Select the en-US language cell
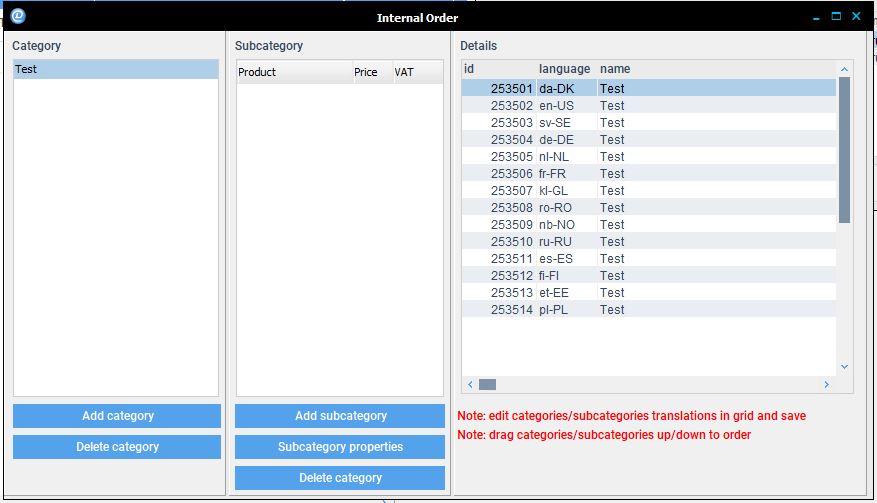 566,106
